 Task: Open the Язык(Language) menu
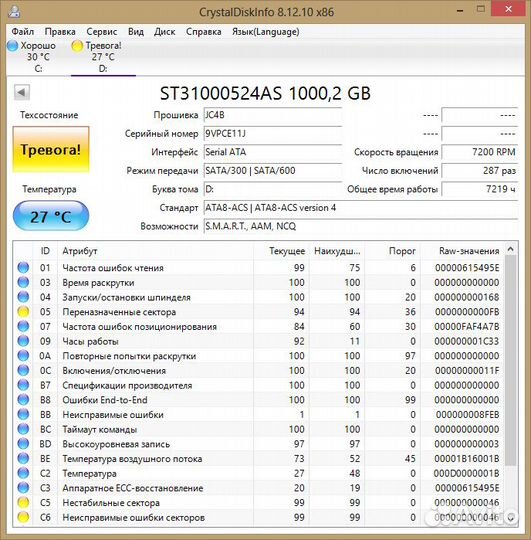266,32
